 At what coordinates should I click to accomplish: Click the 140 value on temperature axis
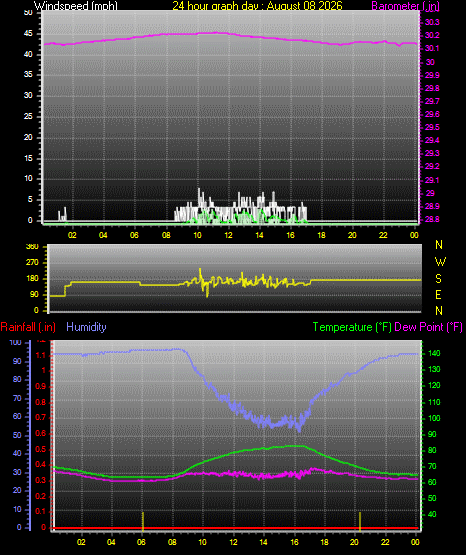(x=434, y=353)
